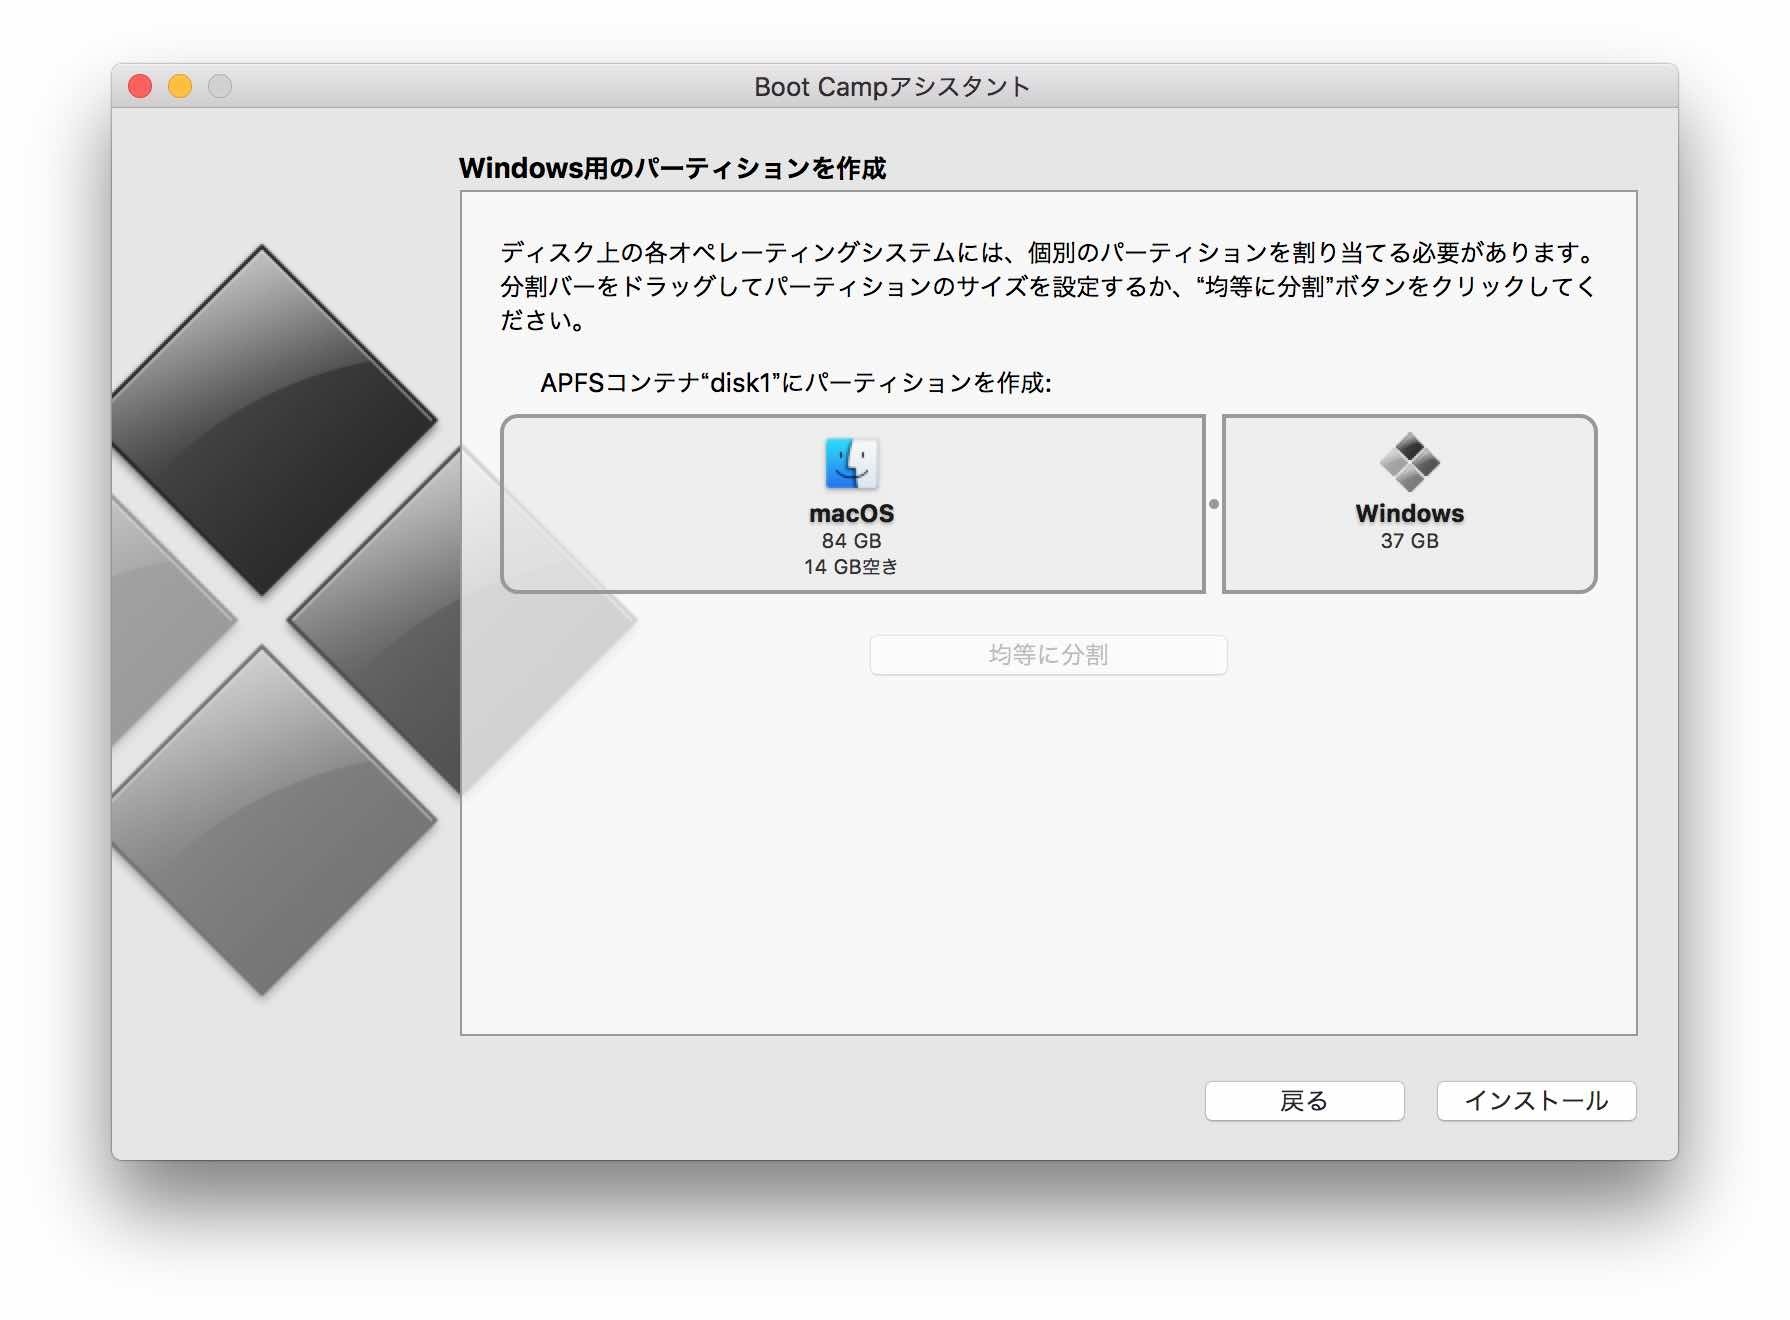The width and height of the screenshot is (1790, 1320).
Task: Go back with the 戻る button
Action: pos(1304,1101)
